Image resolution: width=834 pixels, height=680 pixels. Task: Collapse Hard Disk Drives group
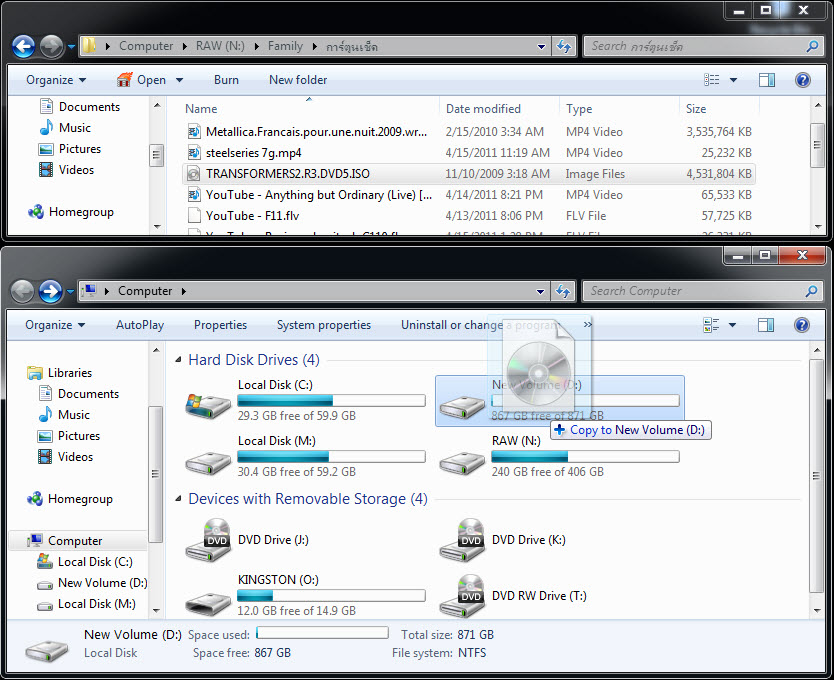point(178,360)
